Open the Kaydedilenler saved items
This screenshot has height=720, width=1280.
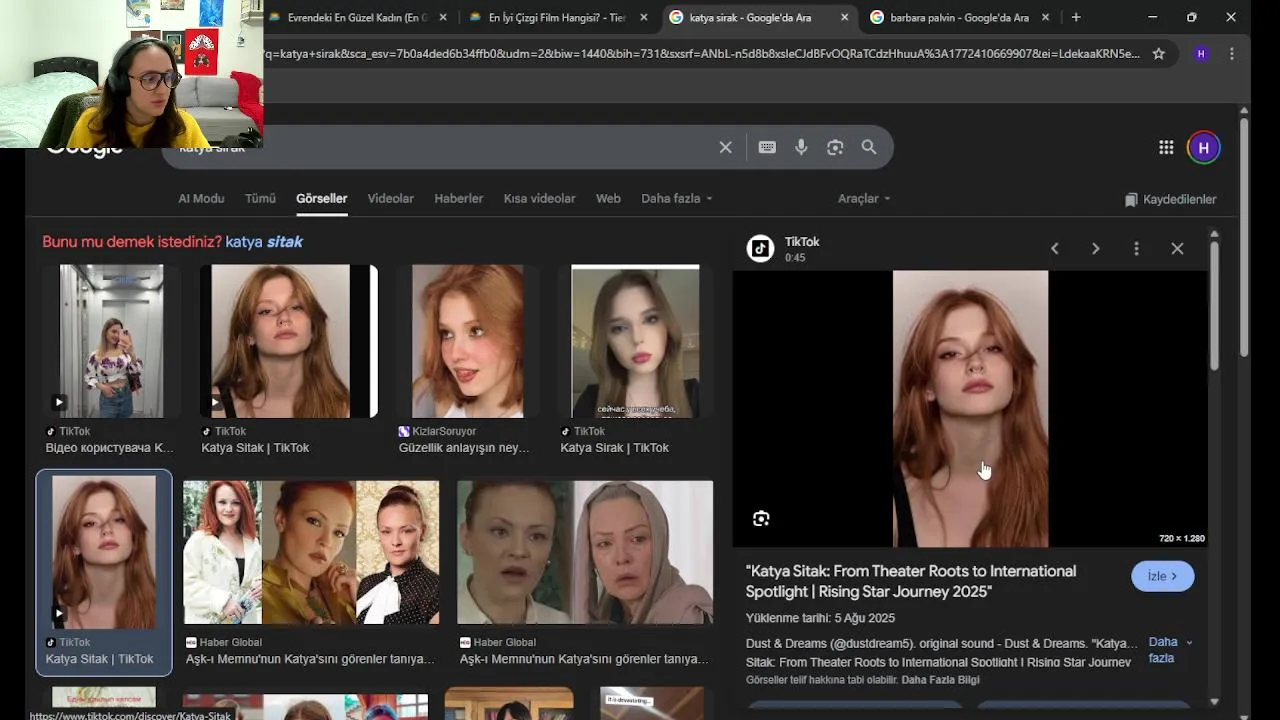click(1170, 199)
